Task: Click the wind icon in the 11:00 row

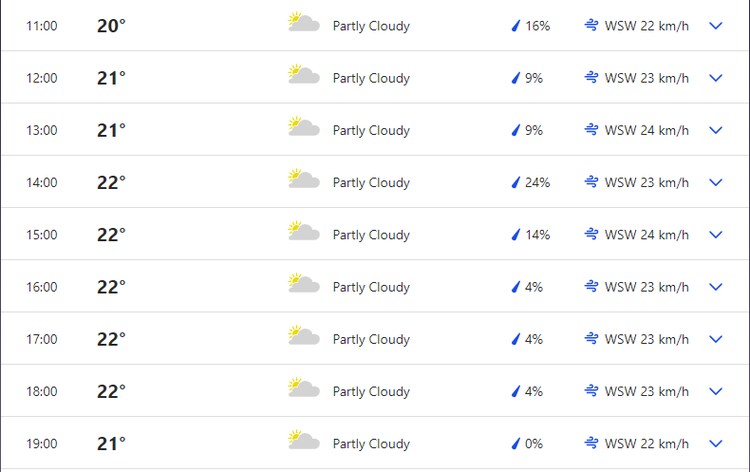Action: pos(592,25)
